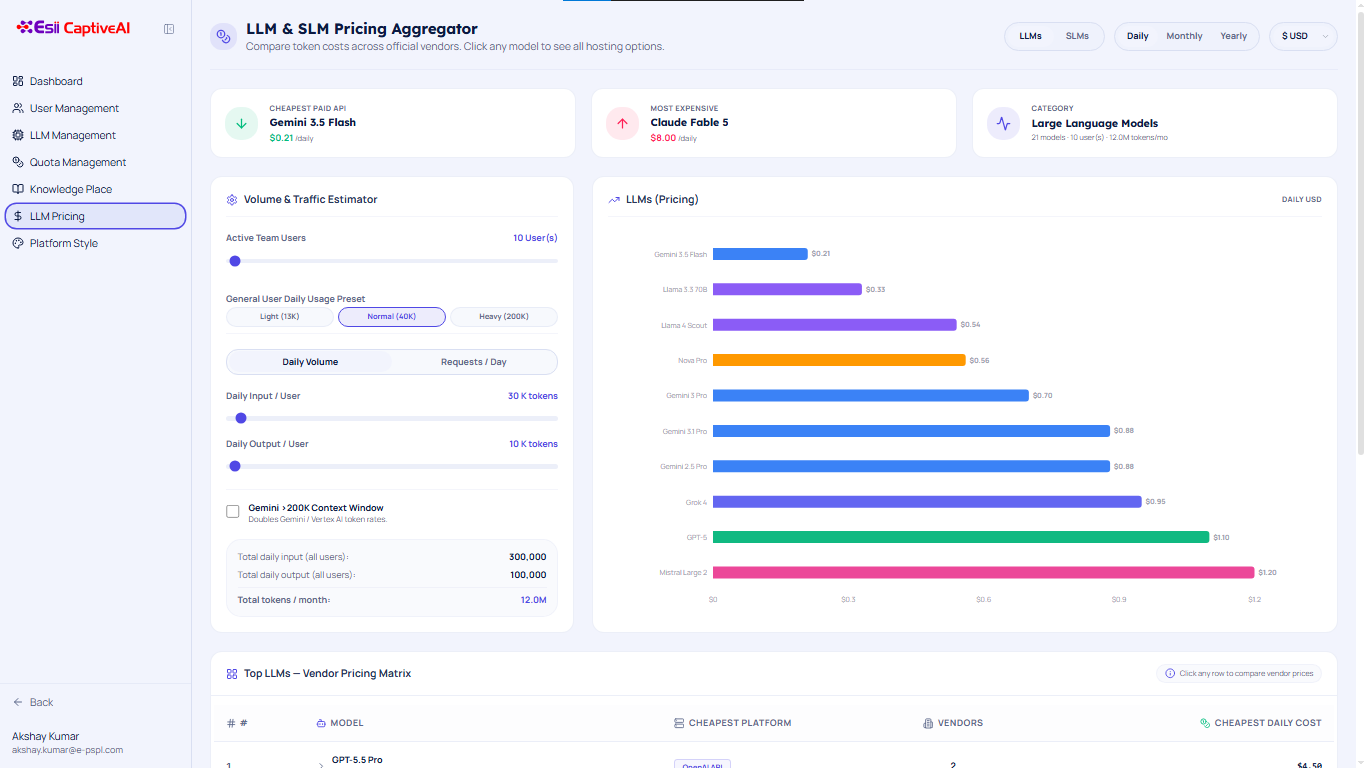Click the LLM Pricing sidebar link
The width and height of the screenshot is (1366, 768).
(96, 216)
